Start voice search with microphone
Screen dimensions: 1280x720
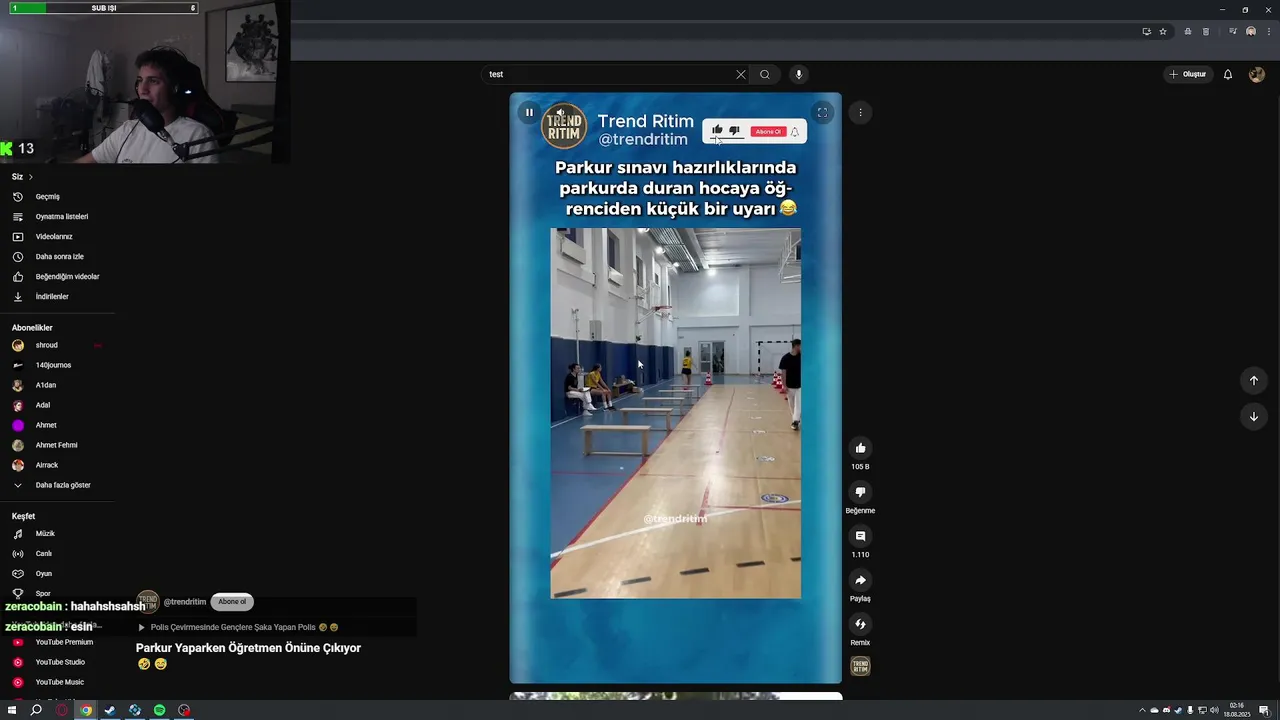[x=798, y=74]
